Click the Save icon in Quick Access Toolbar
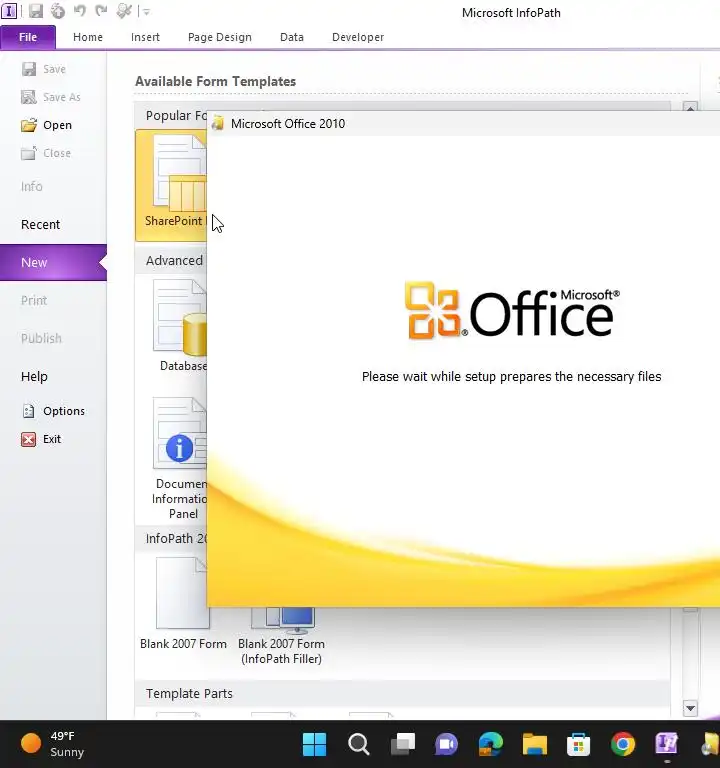The height and width of the screenshot is (768, 720). (36, 11)
